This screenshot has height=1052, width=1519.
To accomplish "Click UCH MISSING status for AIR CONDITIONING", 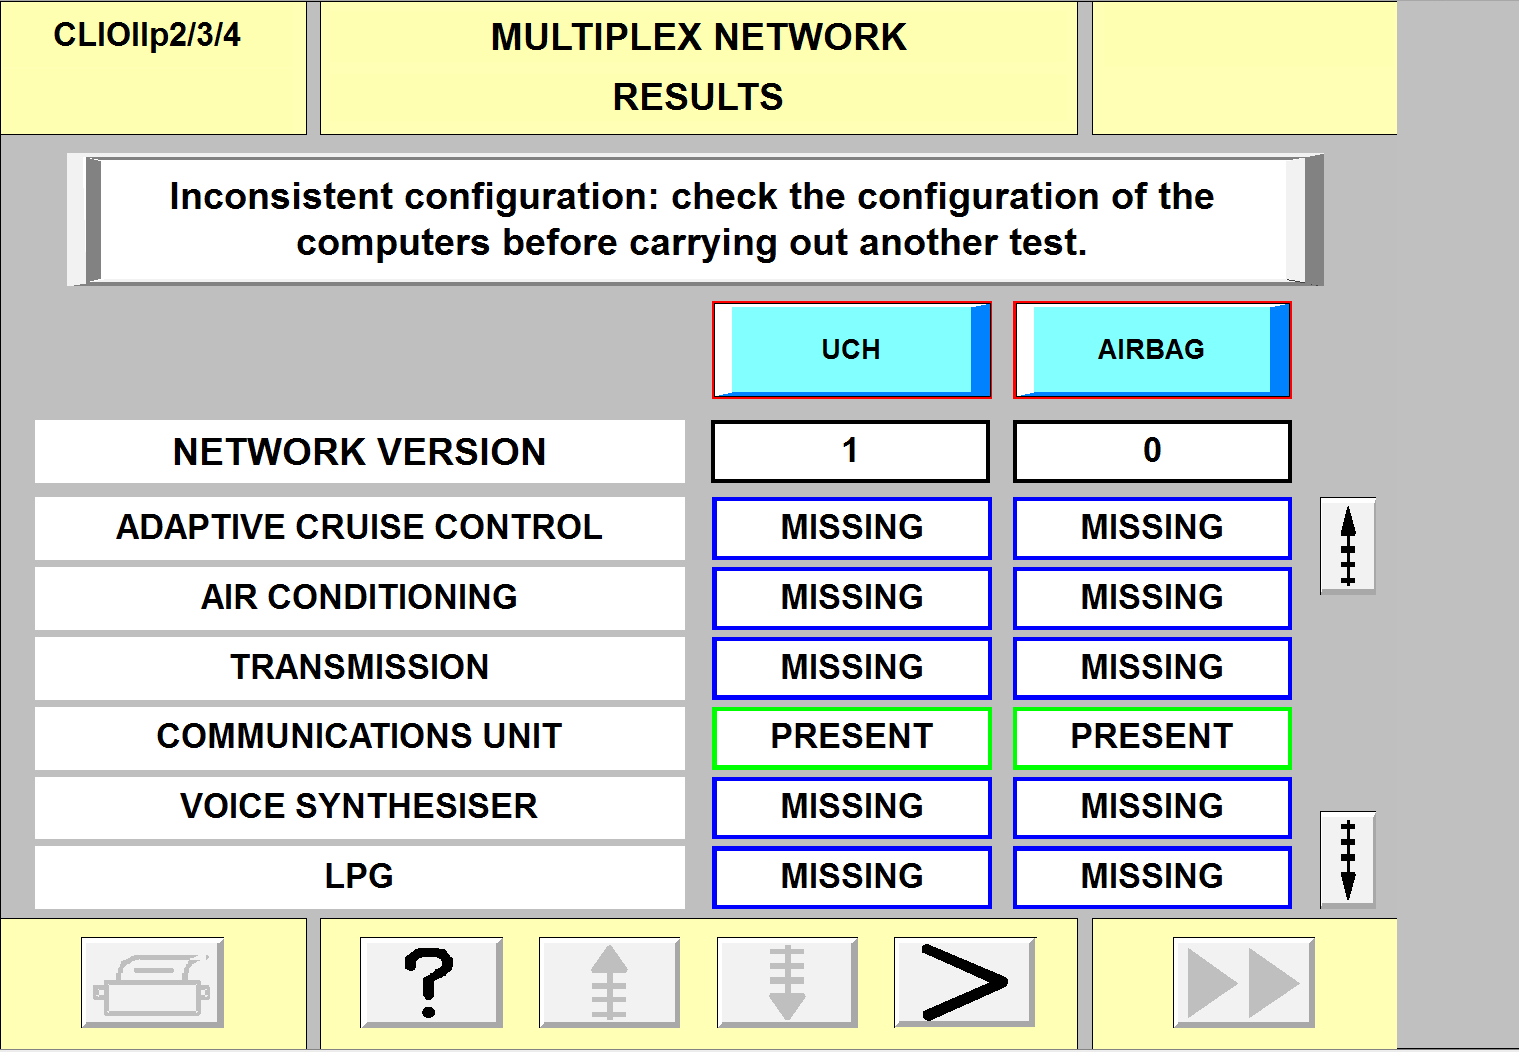I will tap(851, 598).
